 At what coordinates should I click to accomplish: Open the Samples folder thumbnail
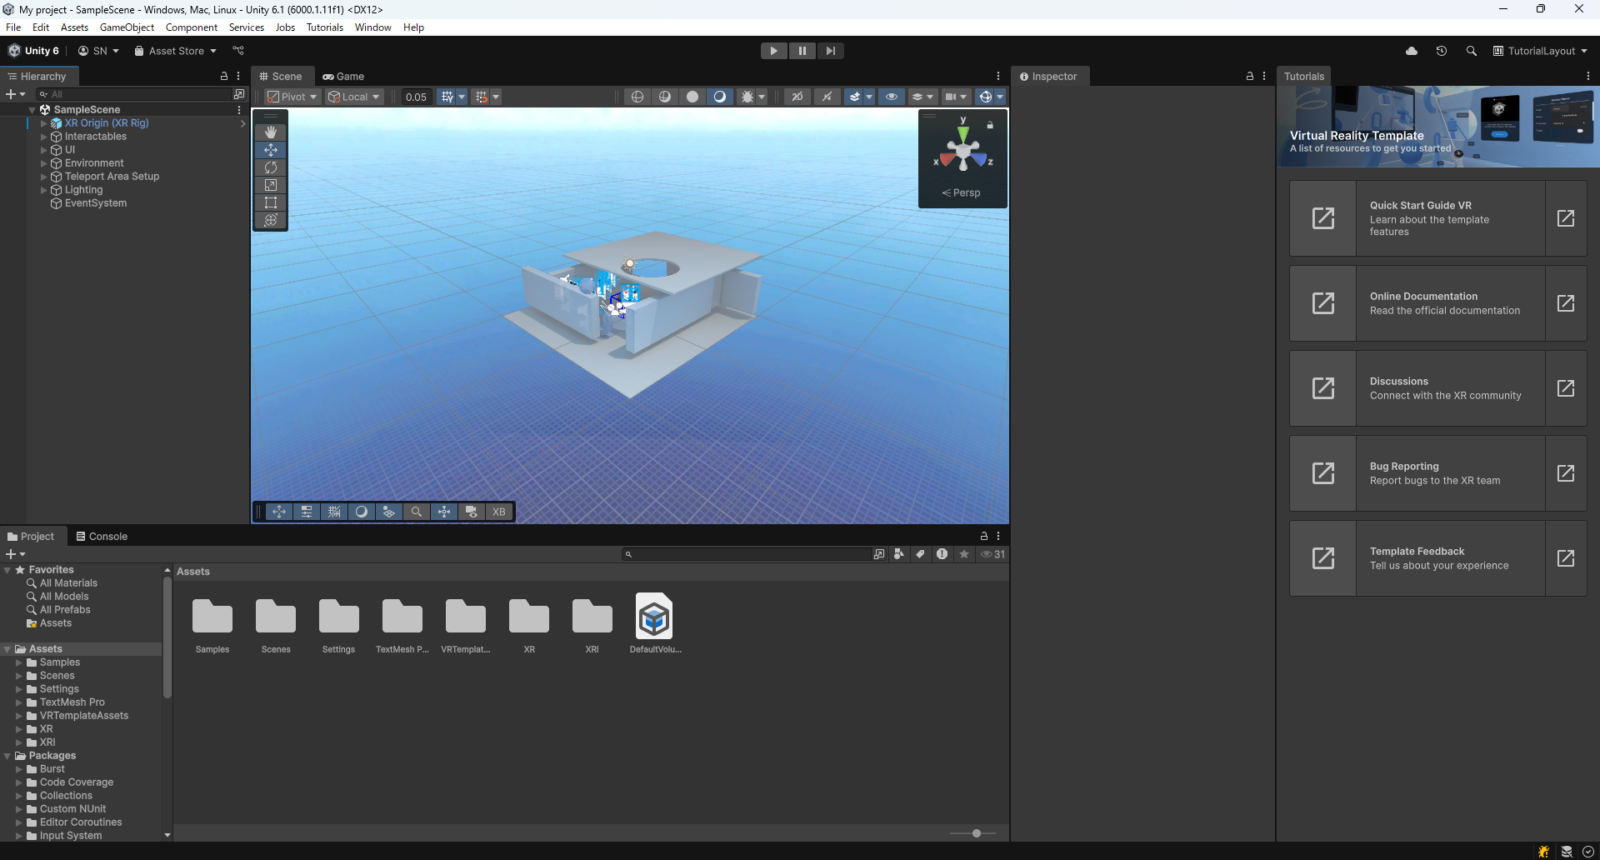[x=212, y=625]
